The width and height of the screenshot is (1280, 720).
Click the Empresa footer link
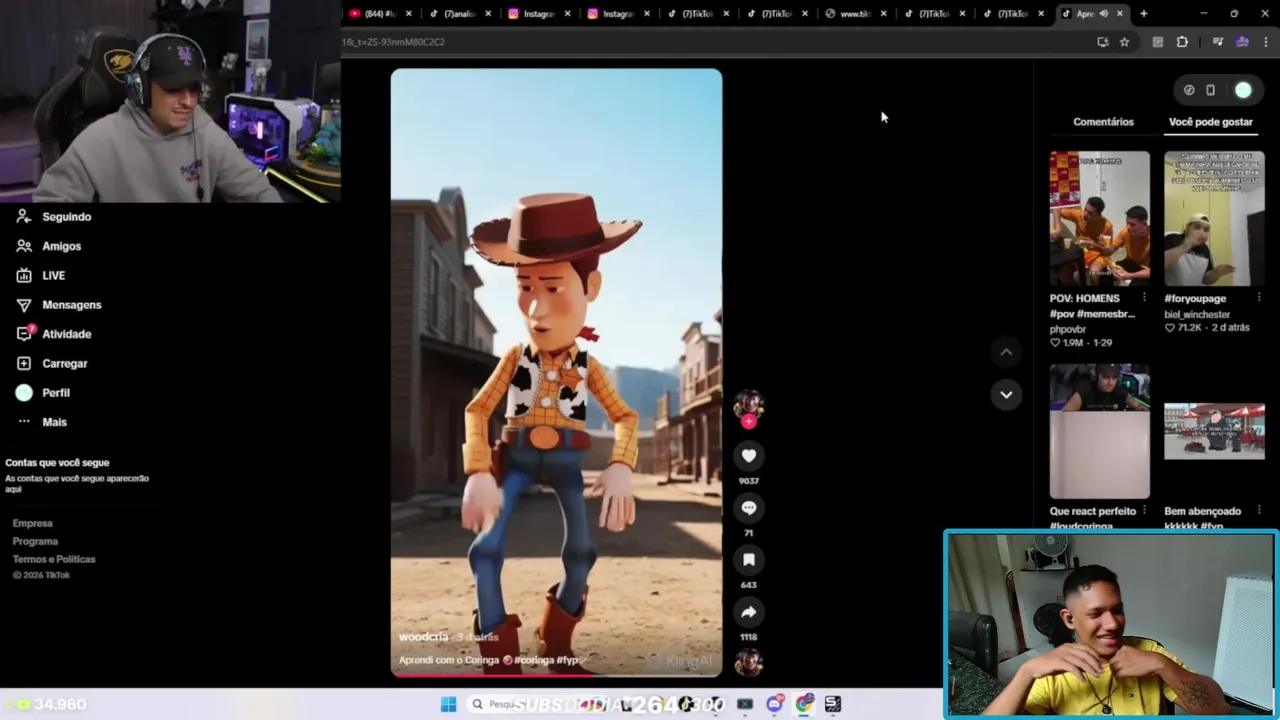click(32, 524)
